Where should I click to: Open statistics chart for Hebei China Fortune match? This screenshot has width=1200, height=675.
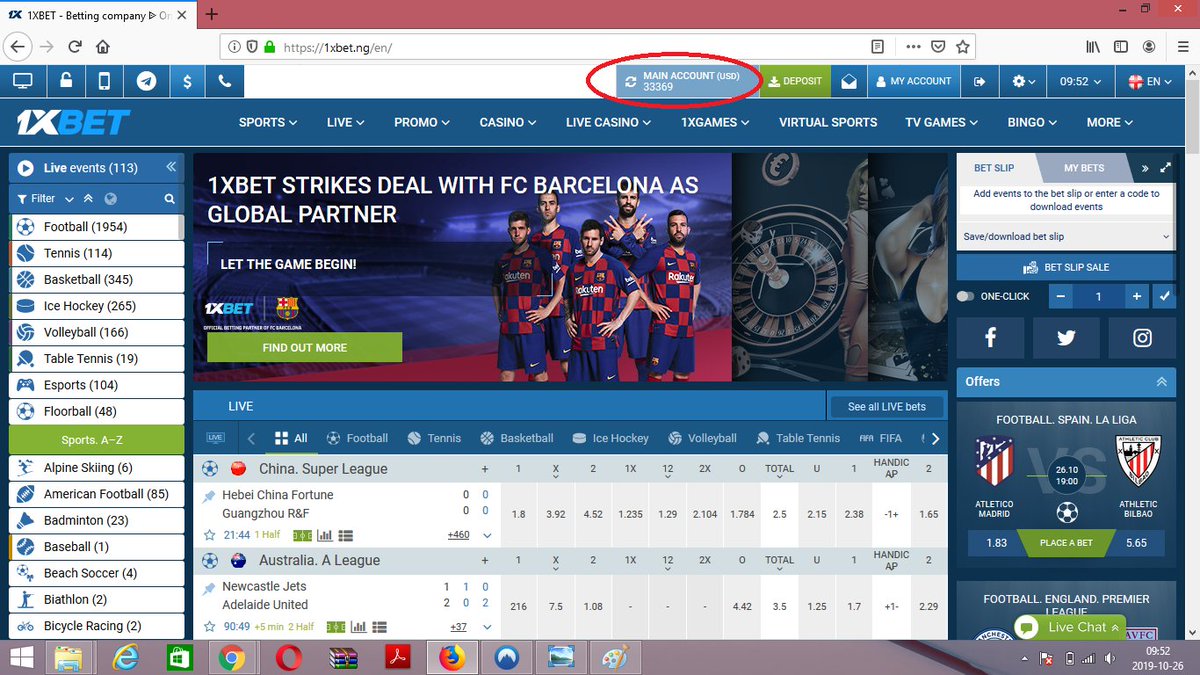pyautogui.click(x=326, y=535)
